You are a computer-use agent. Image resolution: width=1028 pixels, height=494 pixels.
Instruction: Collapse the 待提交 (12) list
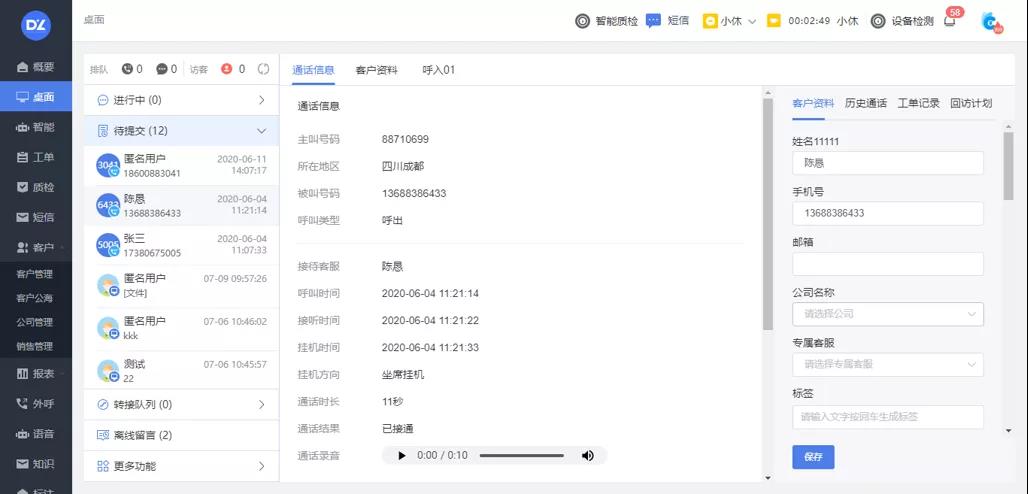261,131
